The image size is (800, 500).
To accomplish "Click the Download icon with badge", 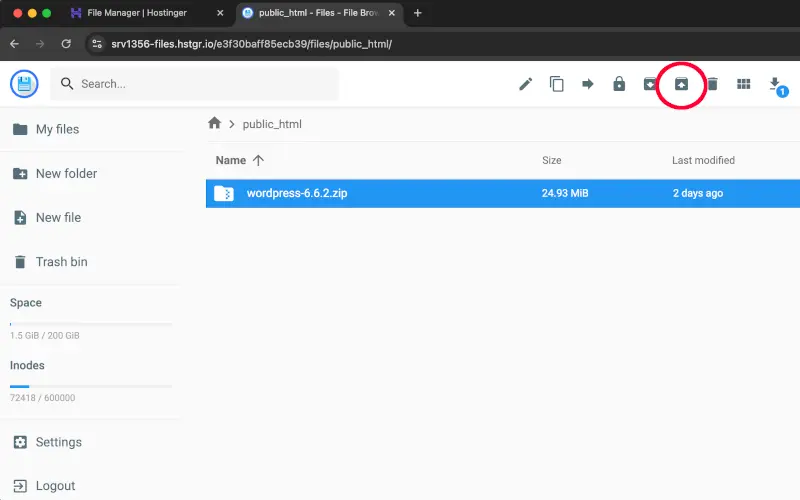I will coord(778,86).
